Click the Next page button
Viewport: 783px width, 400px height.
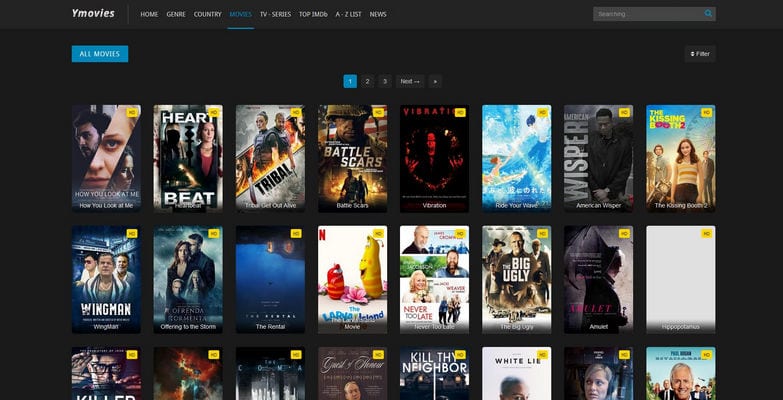click(x=410, y=81)
